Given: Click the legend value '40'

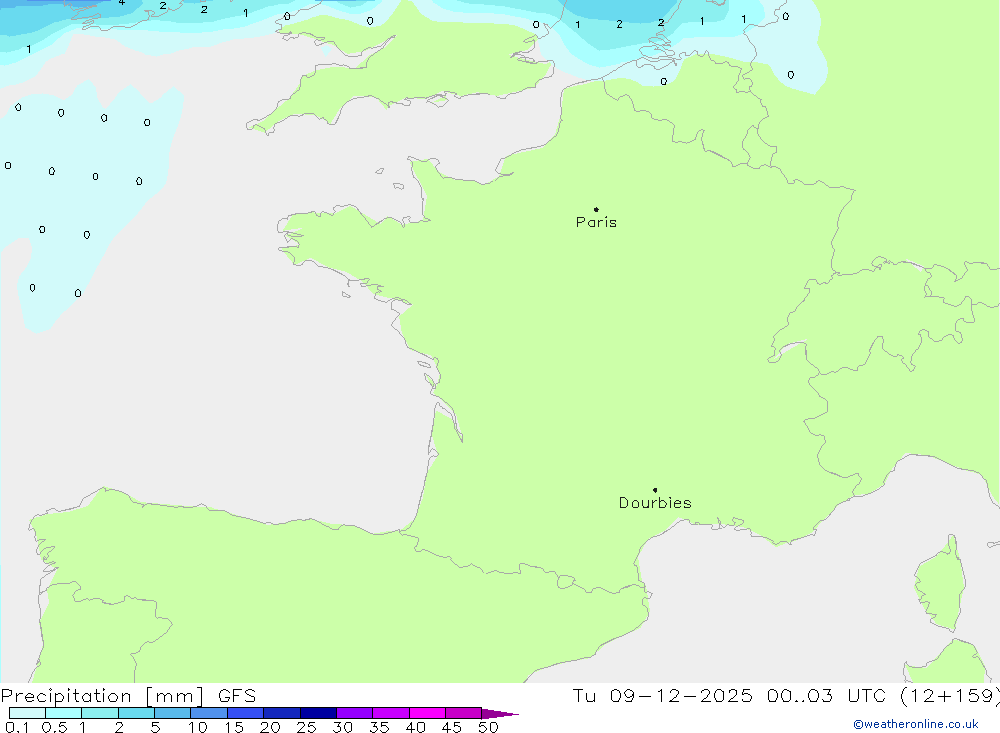Looking at the screenshot, I should (x=415, y=727).
